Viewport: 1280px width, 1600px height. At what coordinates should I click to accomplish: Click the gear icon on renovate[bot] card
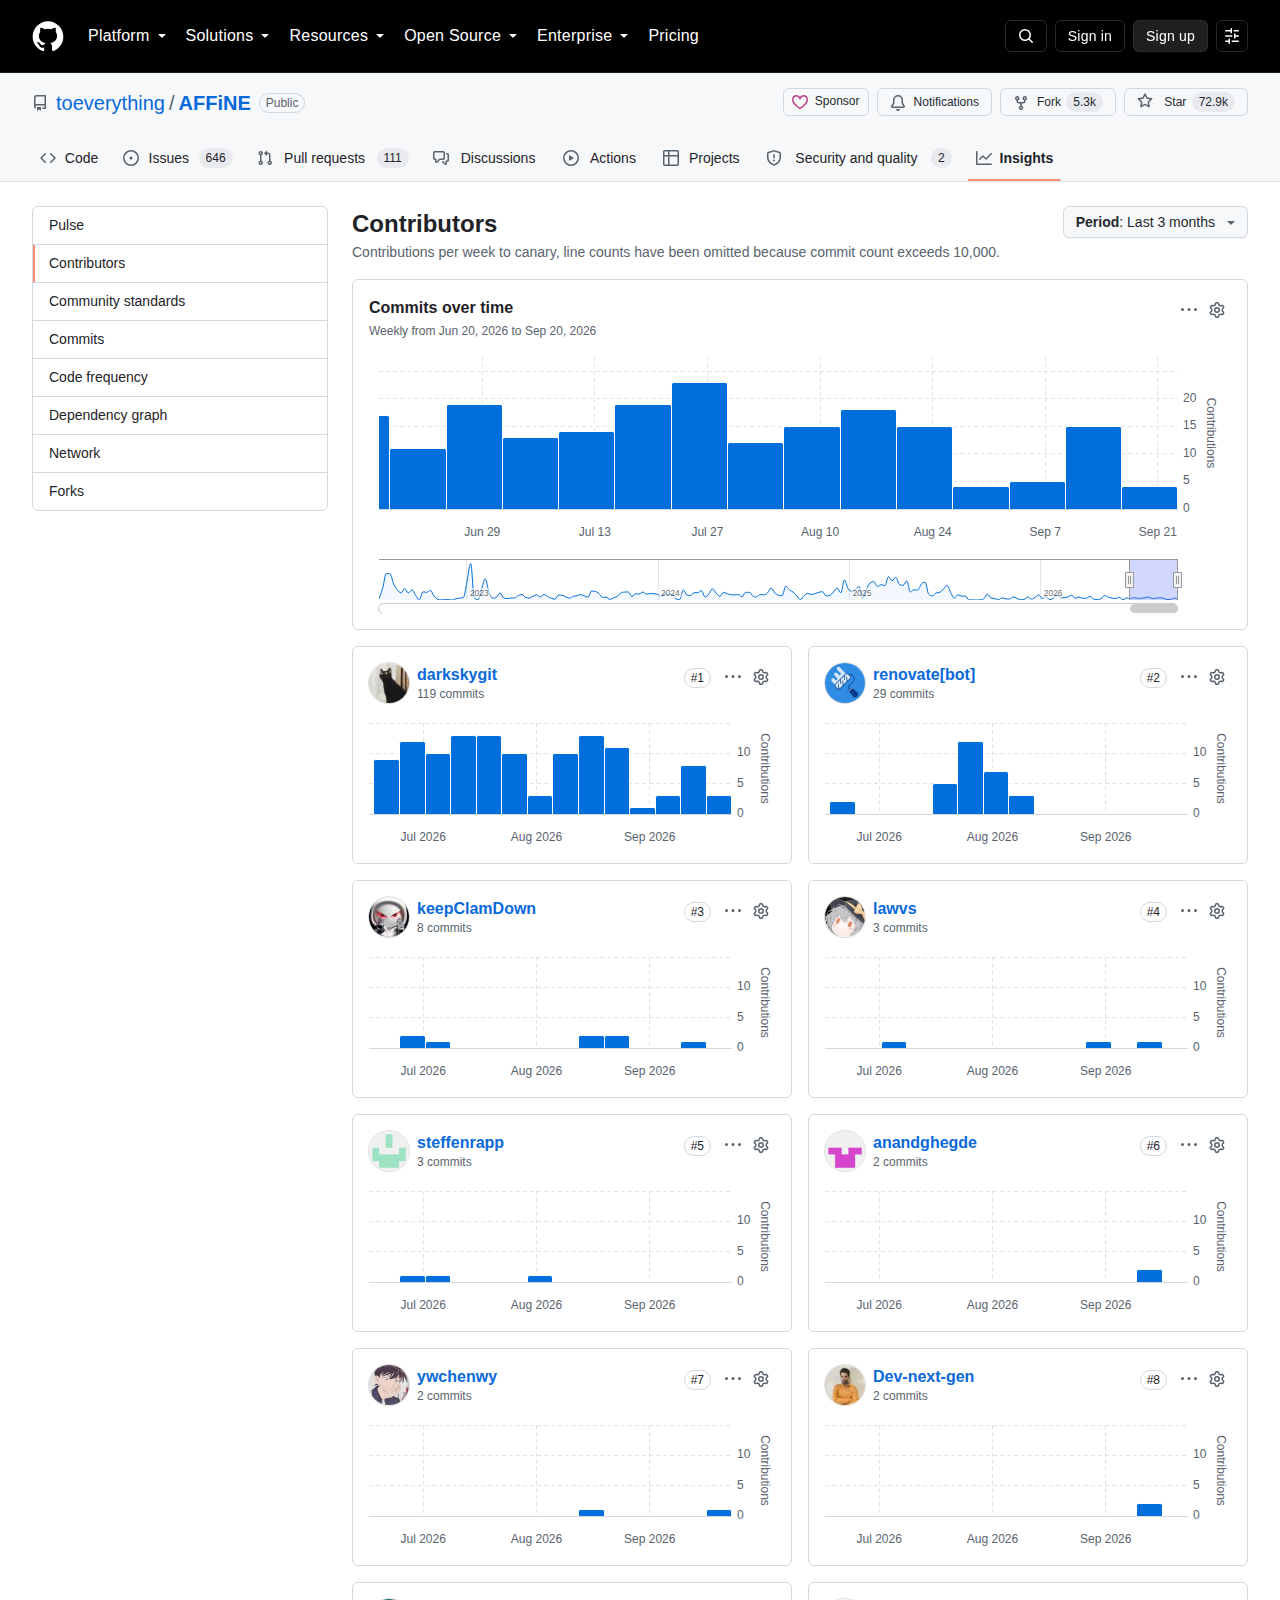(x=1217, y=677)
